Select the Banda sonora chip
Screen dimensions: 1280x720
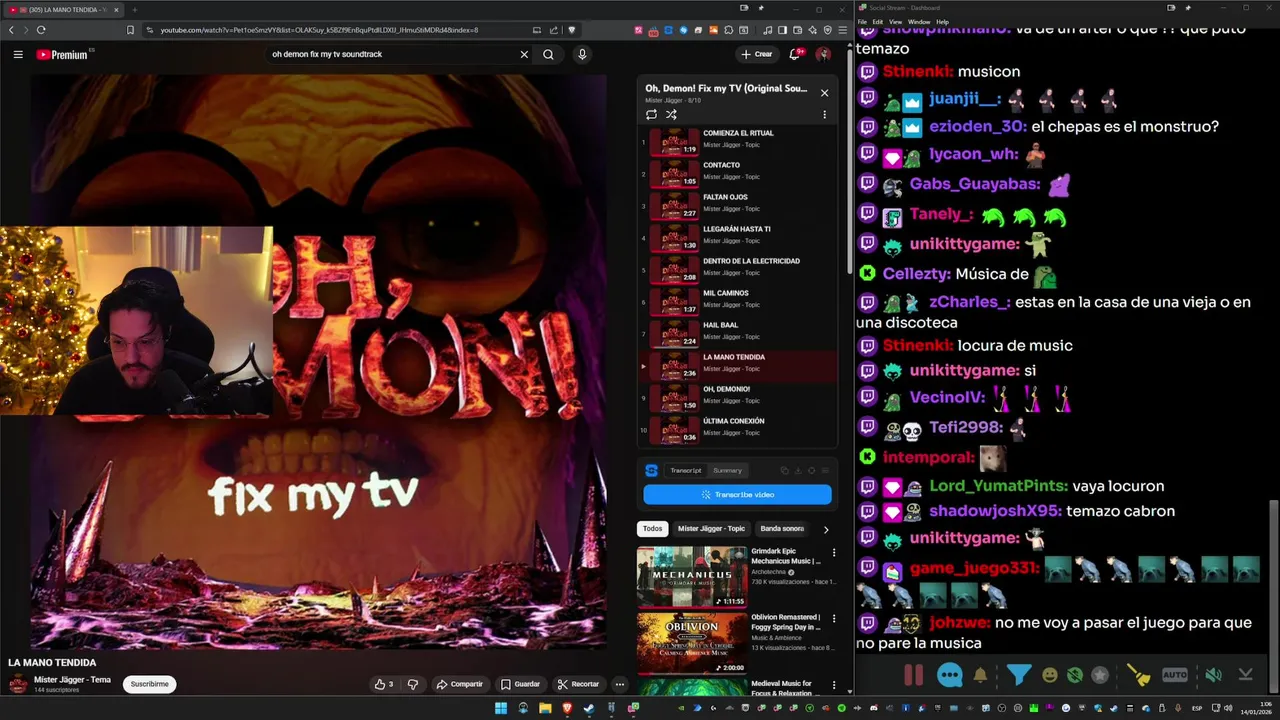click(x=782, y=529)
